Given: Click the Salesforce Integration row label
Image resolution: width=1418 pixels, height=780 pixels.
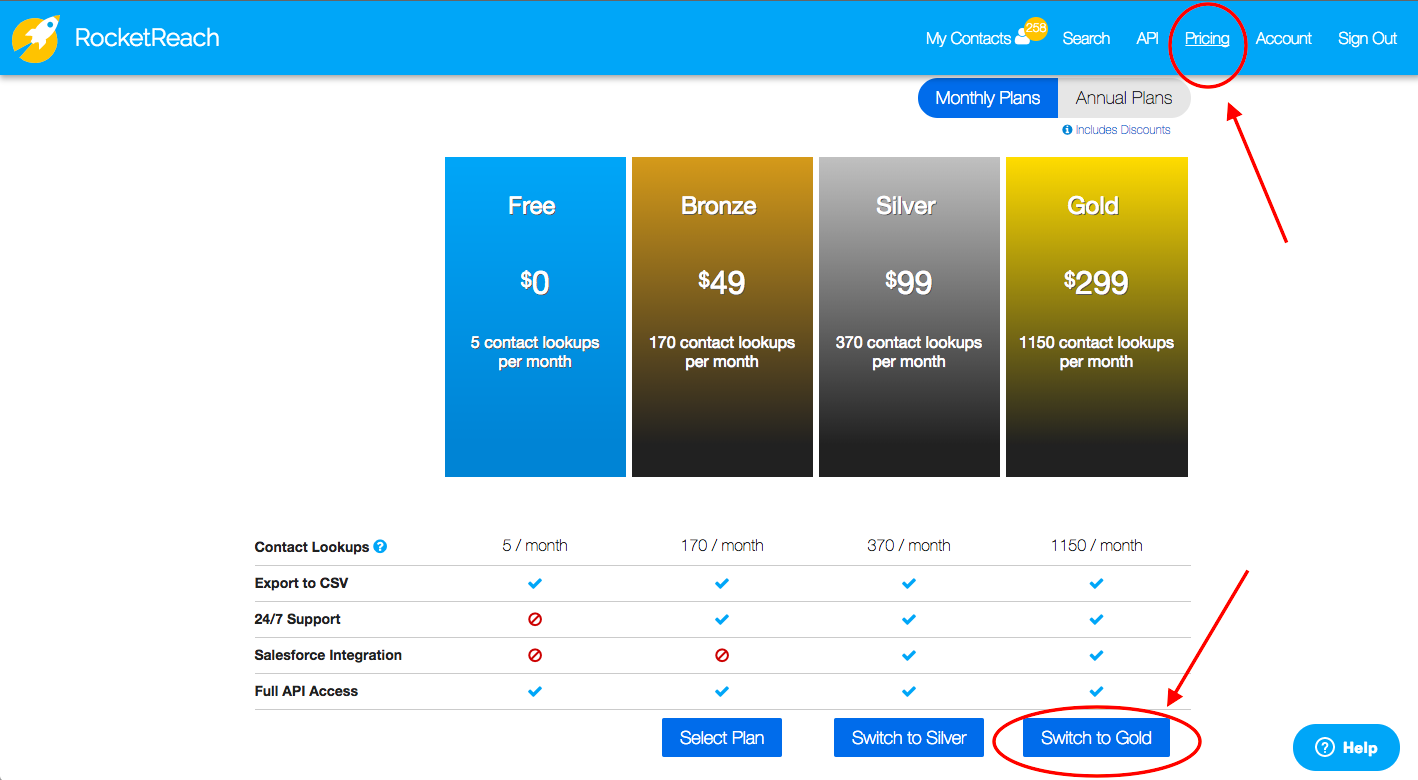Looking at the screenshot, I should [x=328, y=655].
